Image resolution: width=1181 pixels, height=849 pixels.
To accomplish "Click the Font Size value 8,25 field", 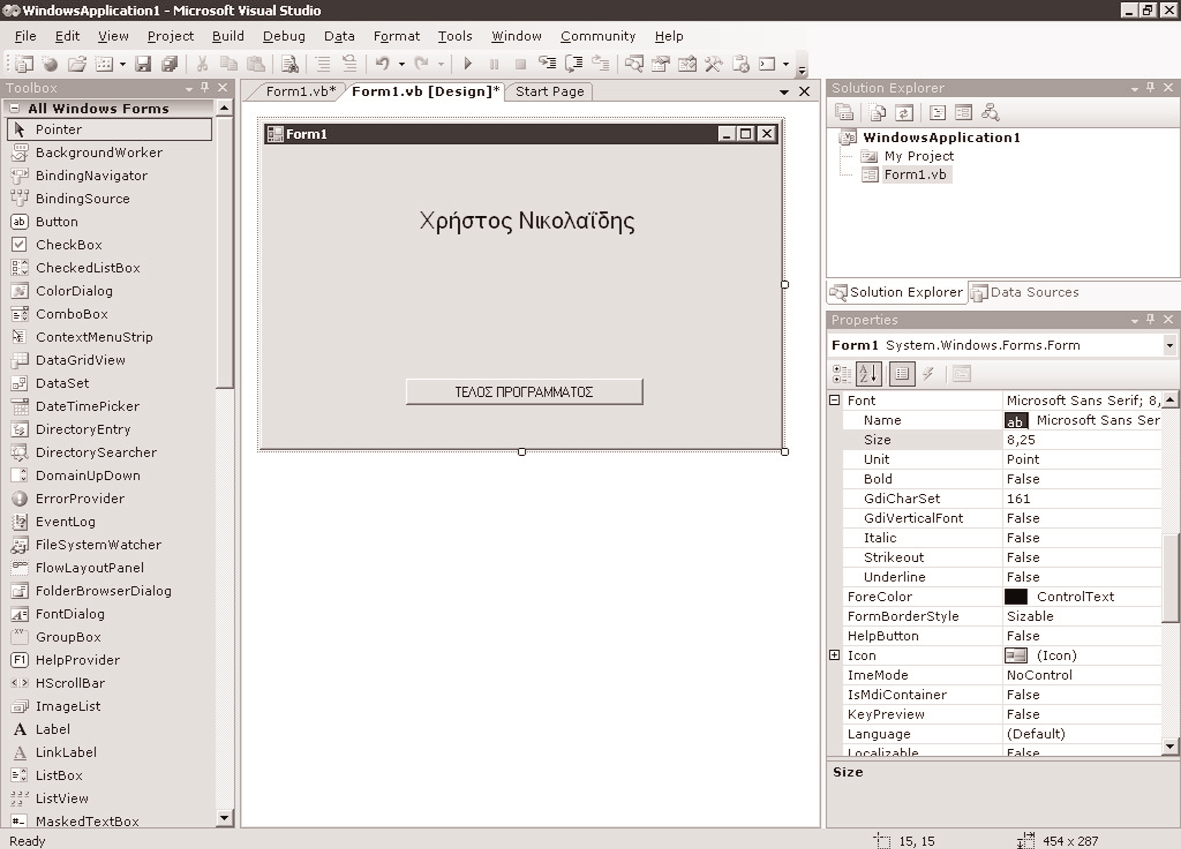I will pyautogui.click(x=1082, y=440).
